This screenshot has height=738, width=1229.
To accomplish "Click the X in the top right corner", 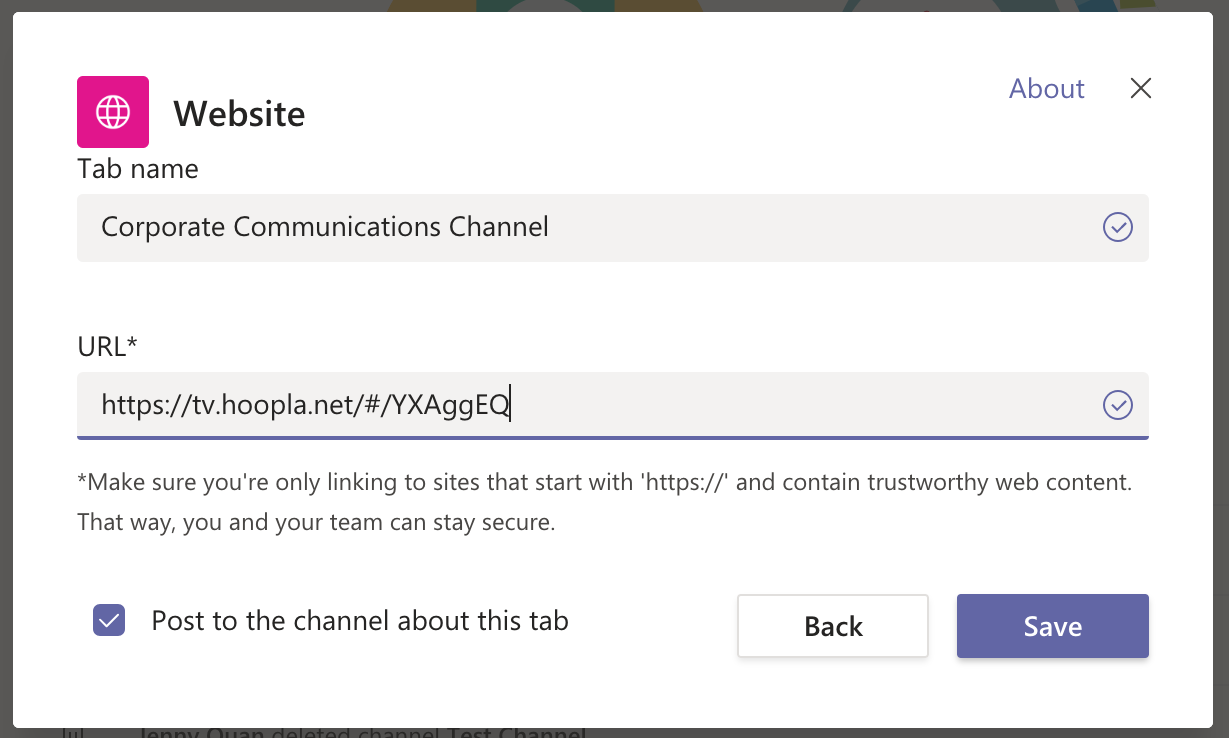I will coord(1140,88).
